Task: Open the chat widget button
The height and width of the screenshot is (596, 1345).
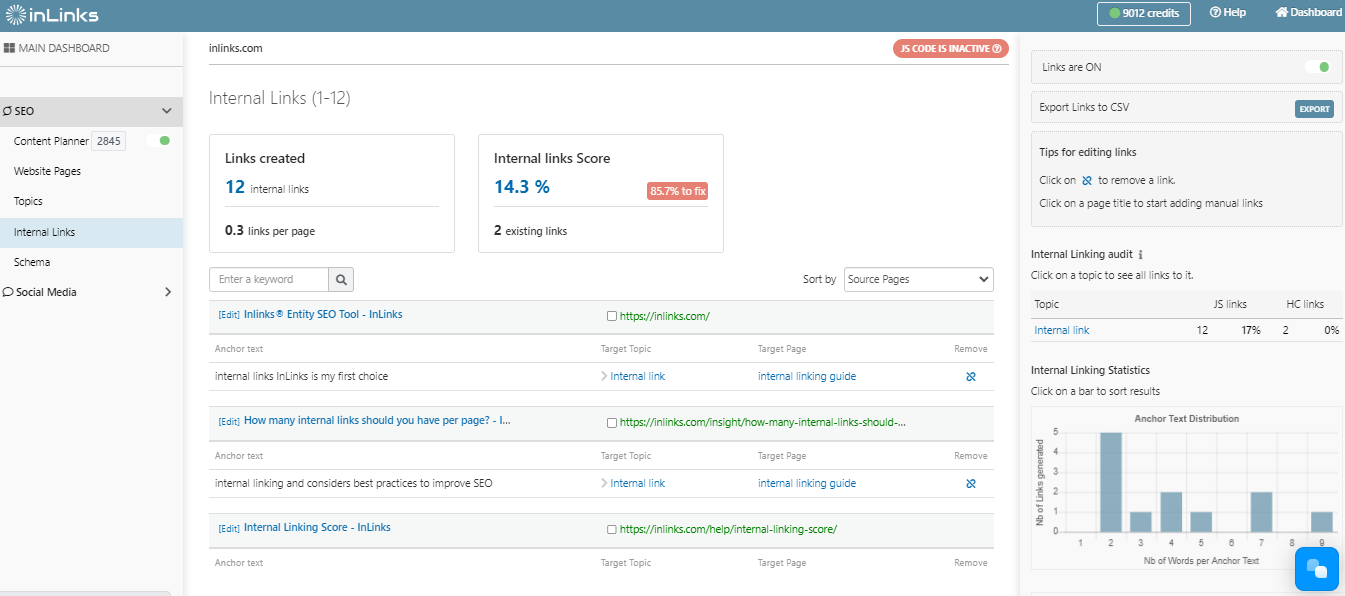Action: pos(1317,569)
